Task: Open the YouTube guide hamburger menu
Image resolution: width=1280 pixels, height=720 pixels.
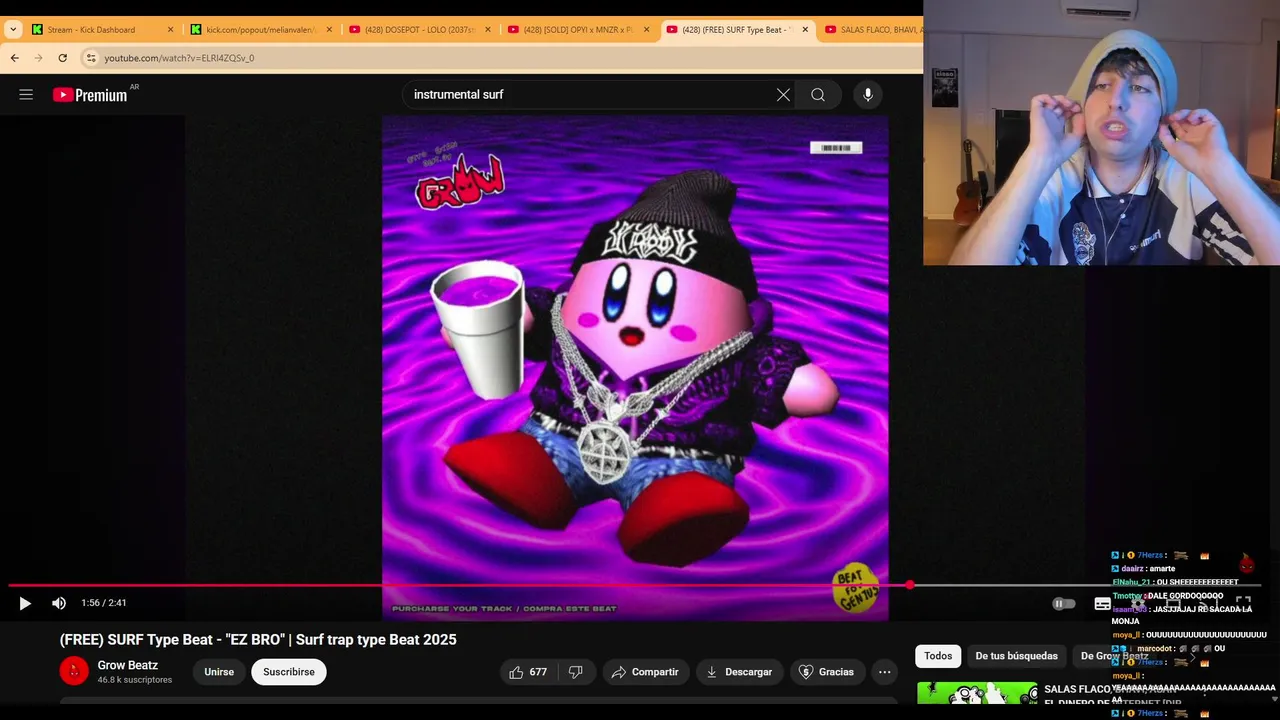Action: pyautogui.click(x=26, y=95)
